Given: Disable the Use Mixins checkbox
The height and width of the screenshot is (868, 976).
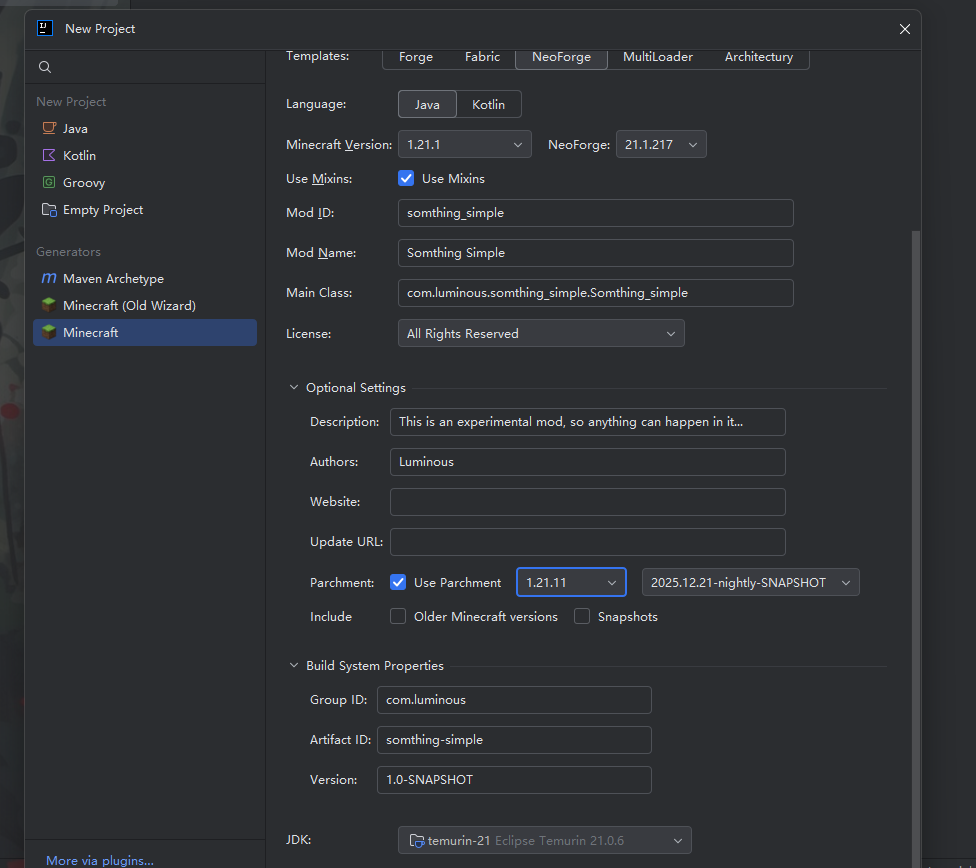Looking at the screenshot, I should [x=406, y=178].
